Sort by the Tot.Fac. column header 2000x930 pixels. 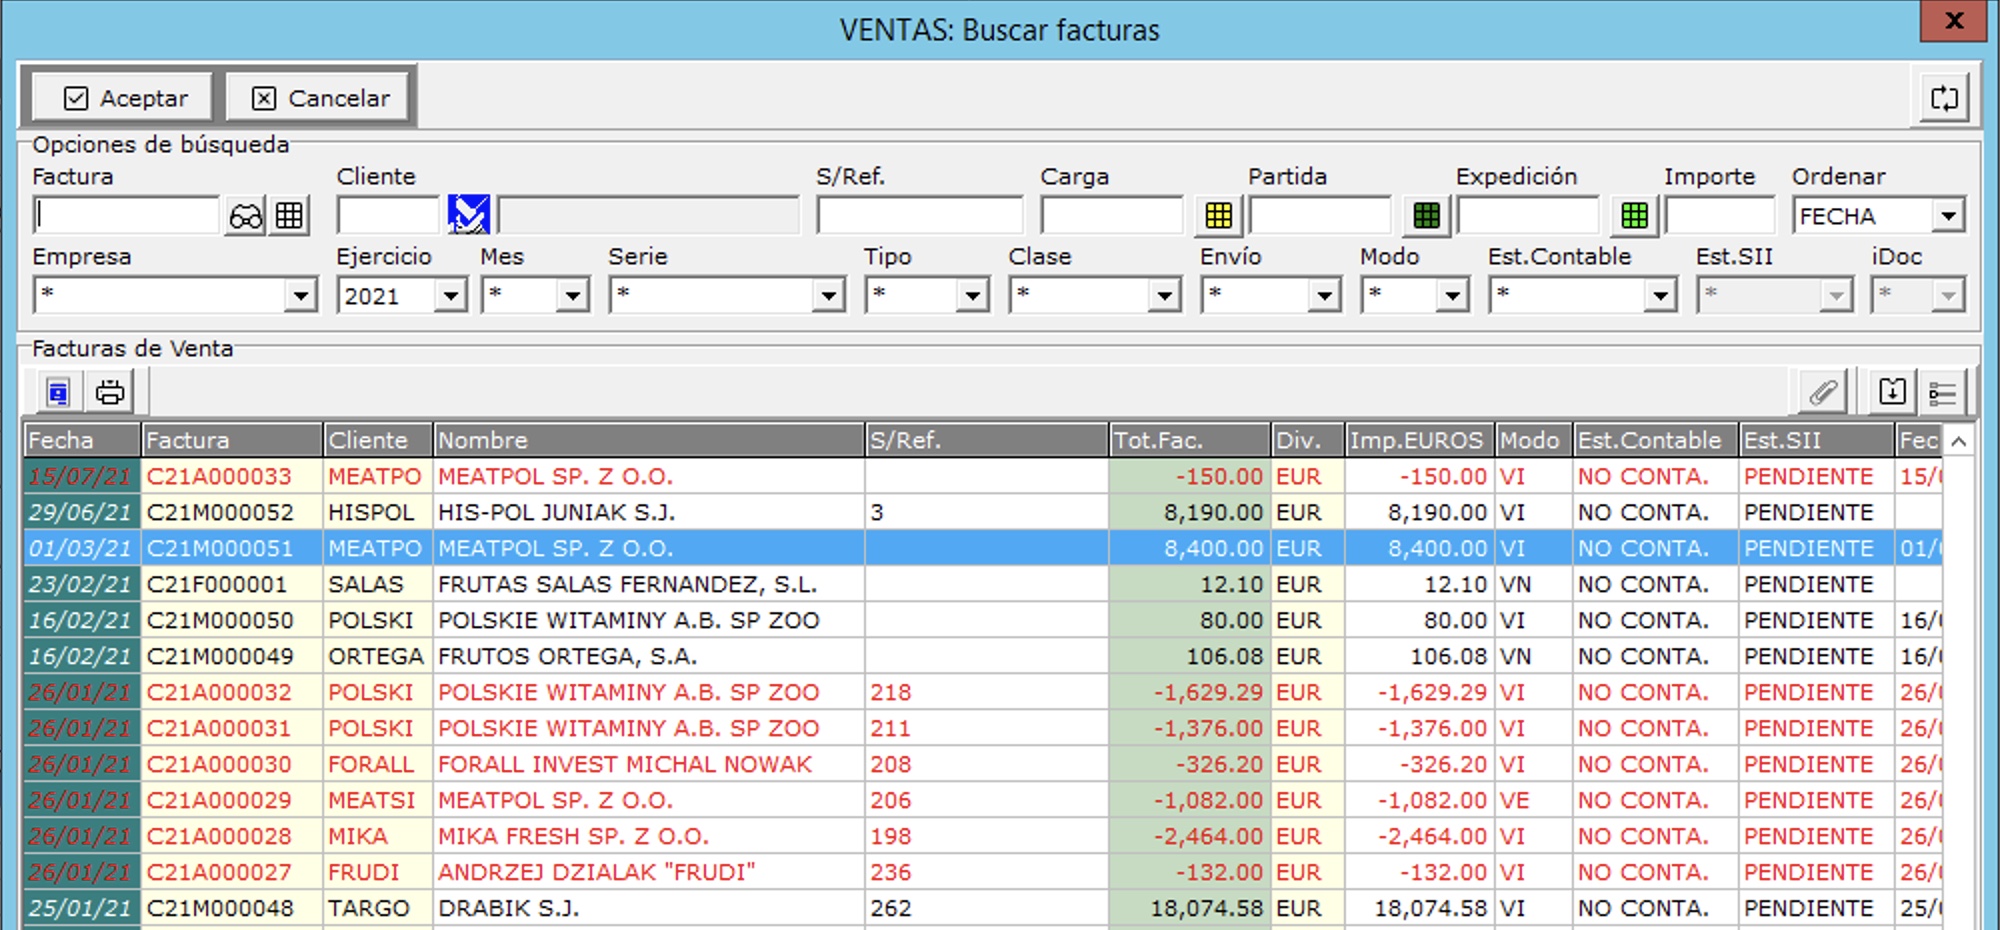tap(1188, 440)
